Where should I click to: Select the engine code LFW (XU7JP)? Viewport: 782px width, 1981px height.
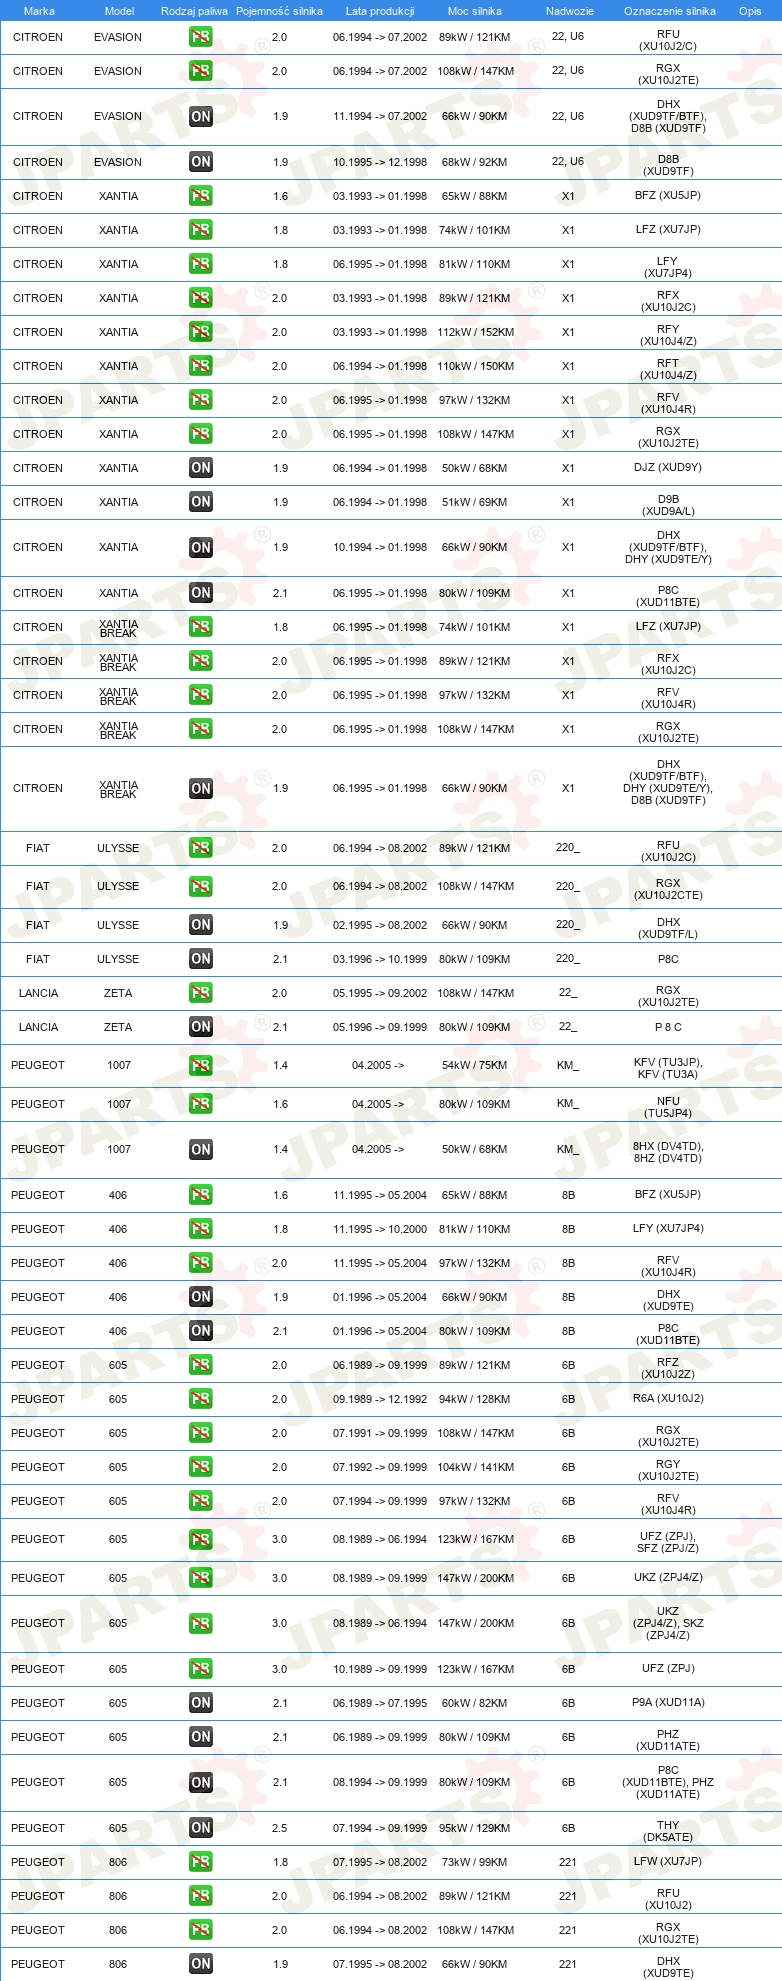(x=668, y=1862)
